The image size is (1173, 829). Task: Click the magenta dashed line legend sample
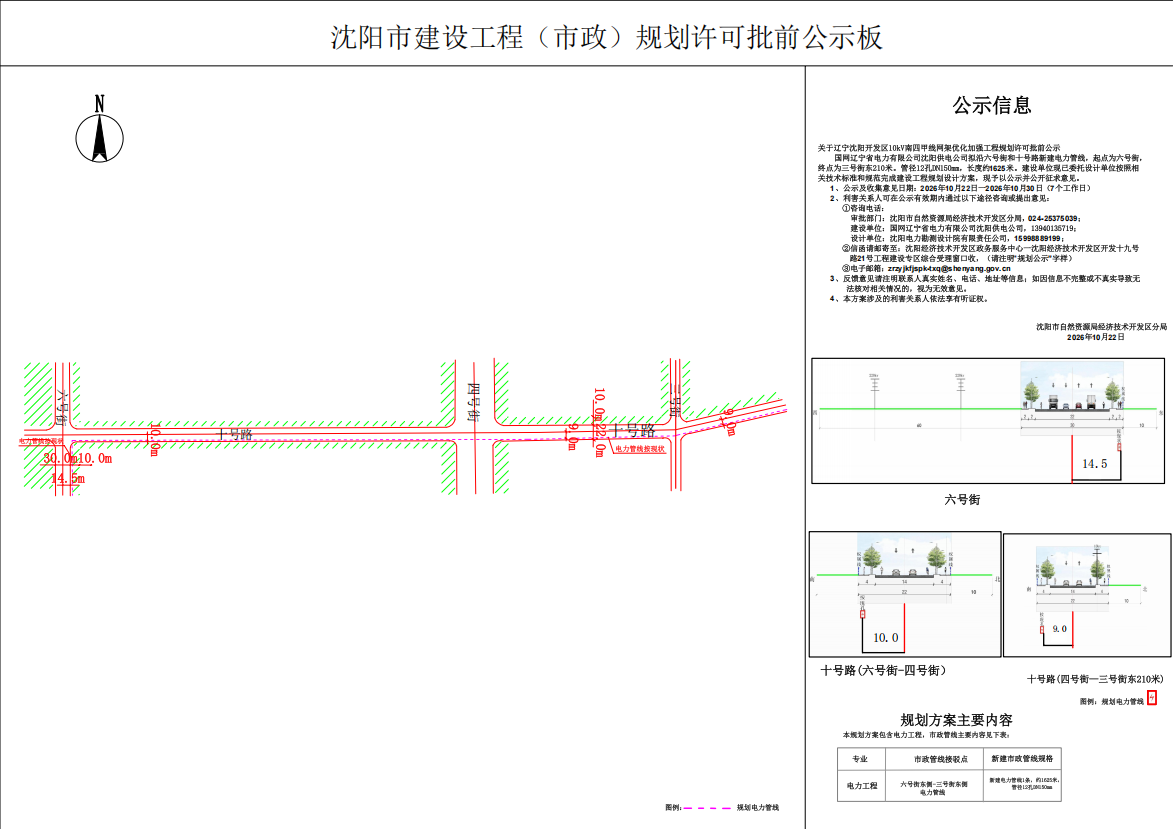707,808
